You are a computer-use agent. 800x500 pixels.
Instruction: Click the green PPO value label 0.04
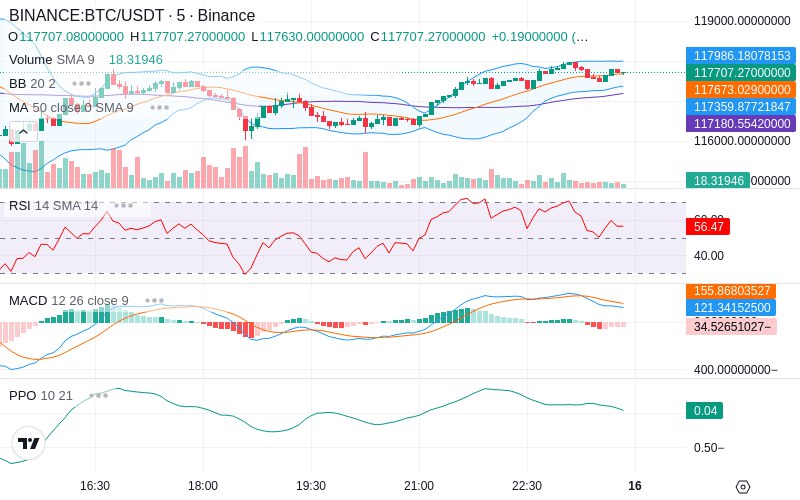coord(704,411)
